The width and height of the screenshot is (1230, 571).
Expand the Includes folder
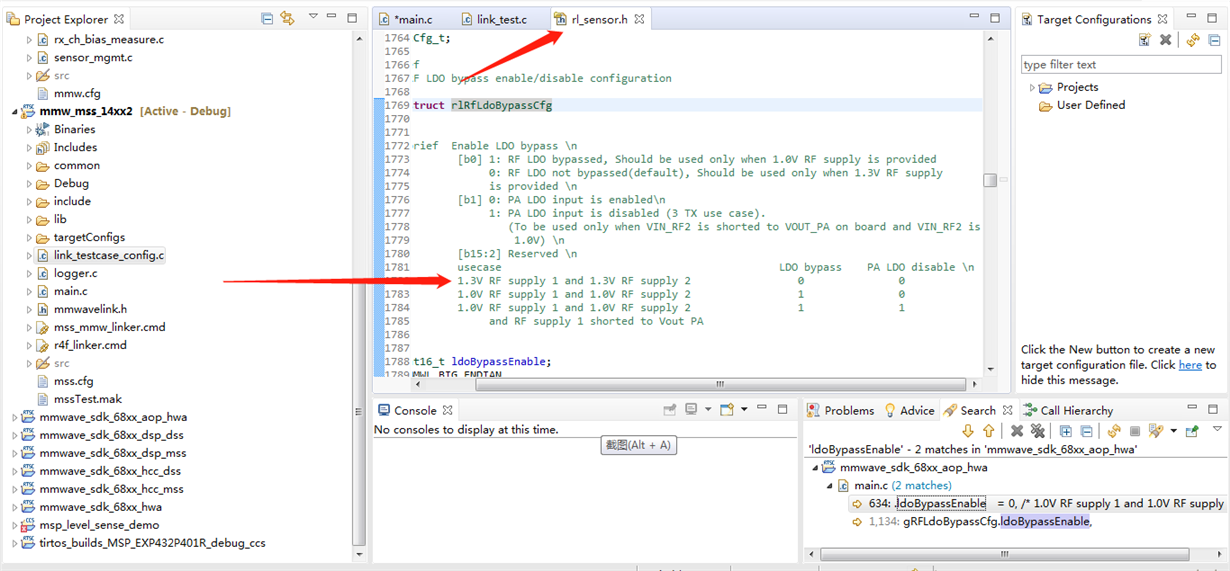click(29, 147)
